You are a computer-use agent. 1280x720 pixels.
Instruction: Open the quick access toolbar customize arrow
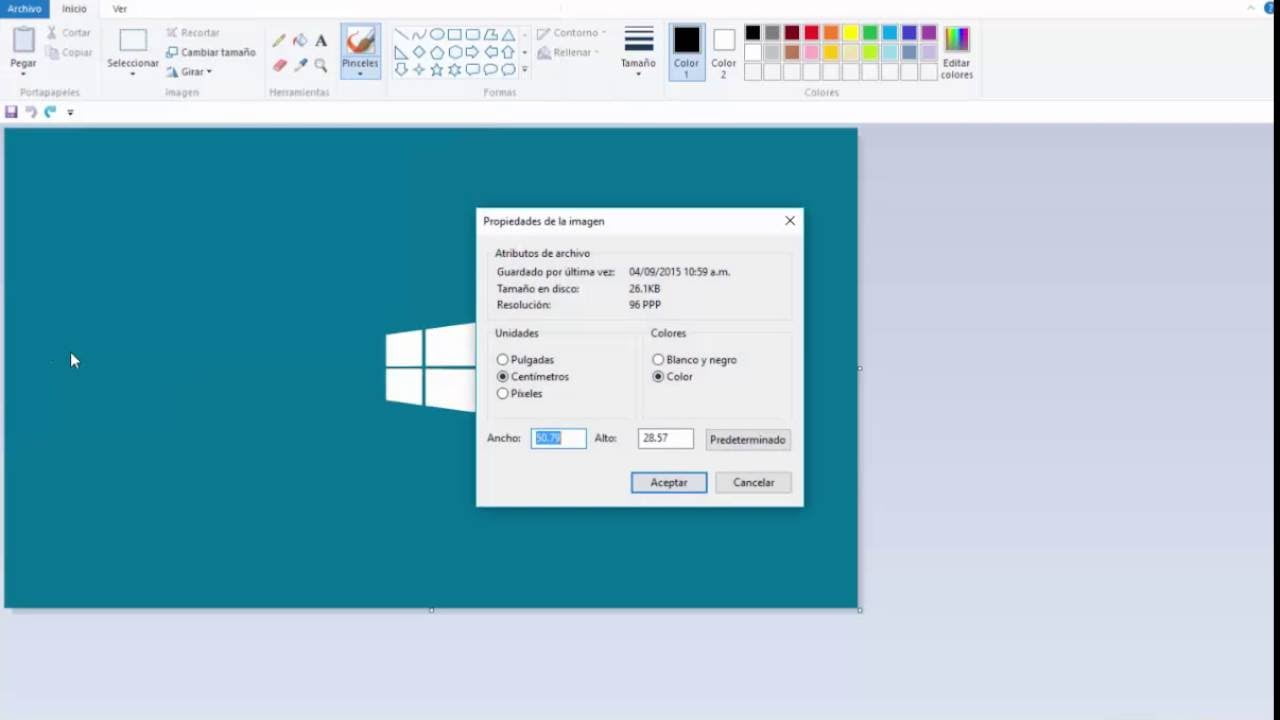(x=70, y=112)
